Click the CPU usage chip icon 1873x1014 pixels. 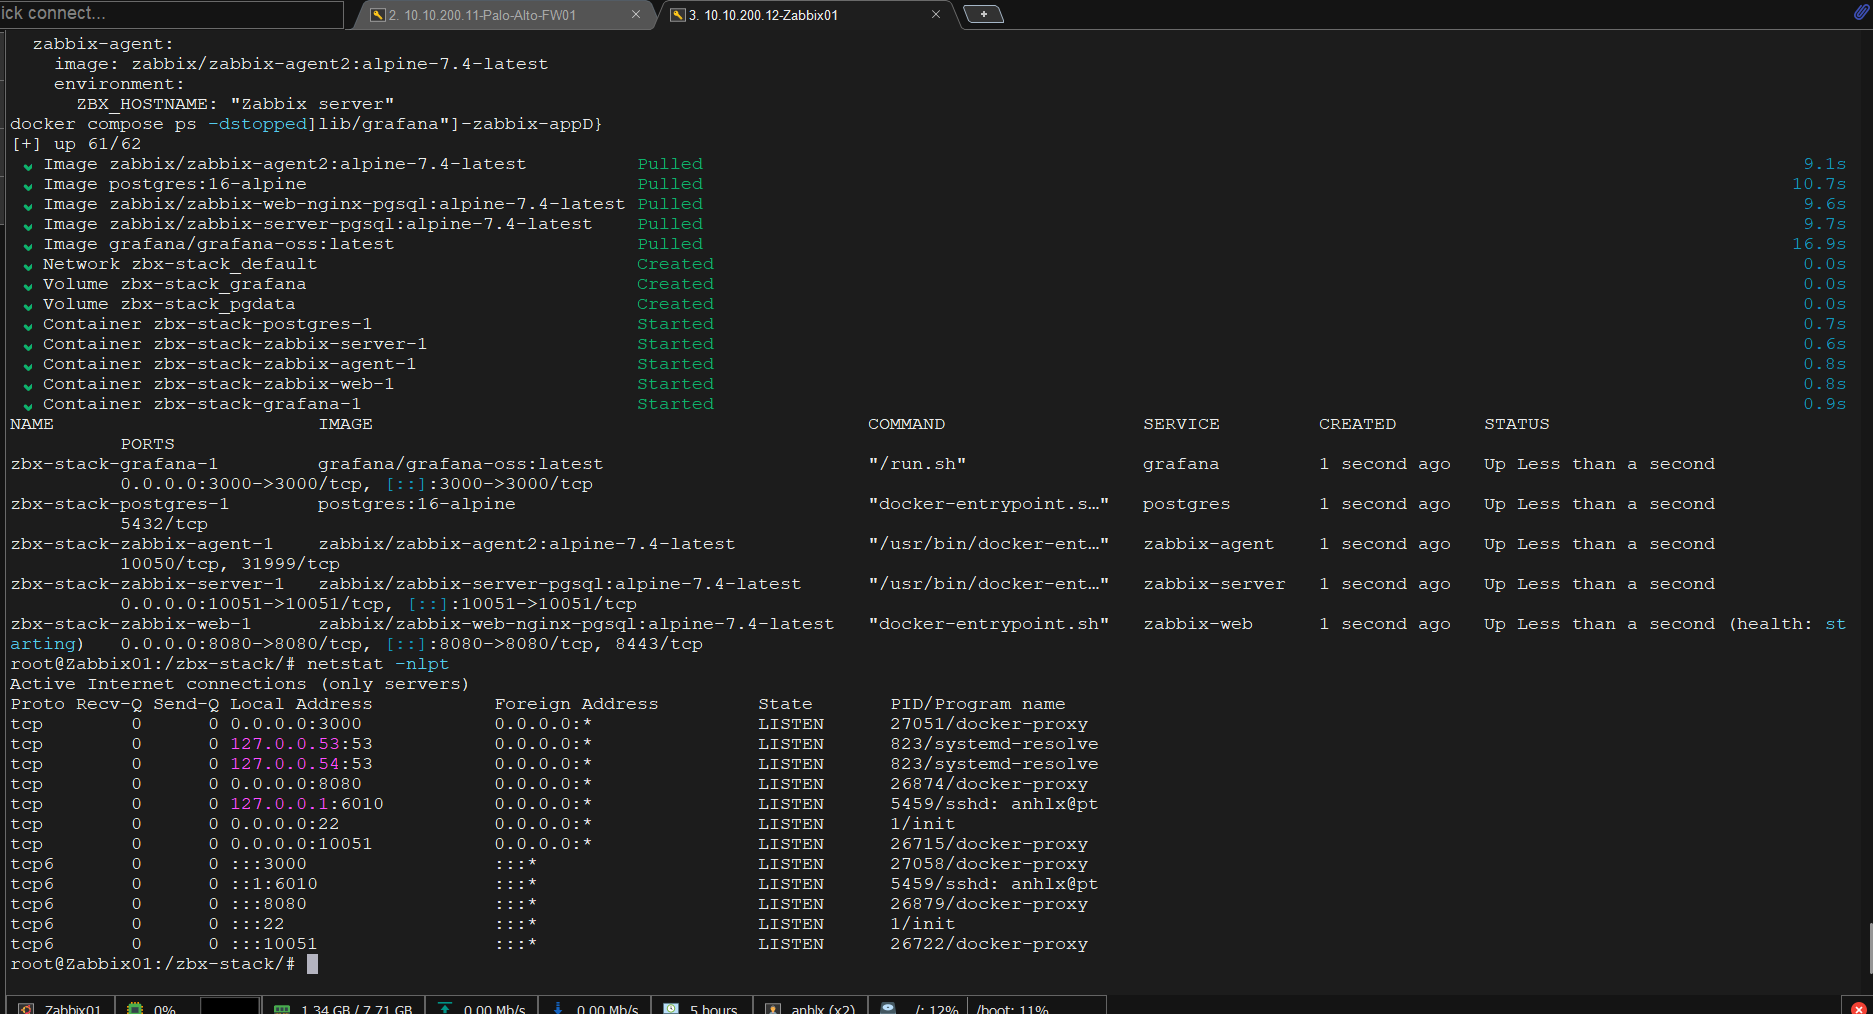[135, 1008]
